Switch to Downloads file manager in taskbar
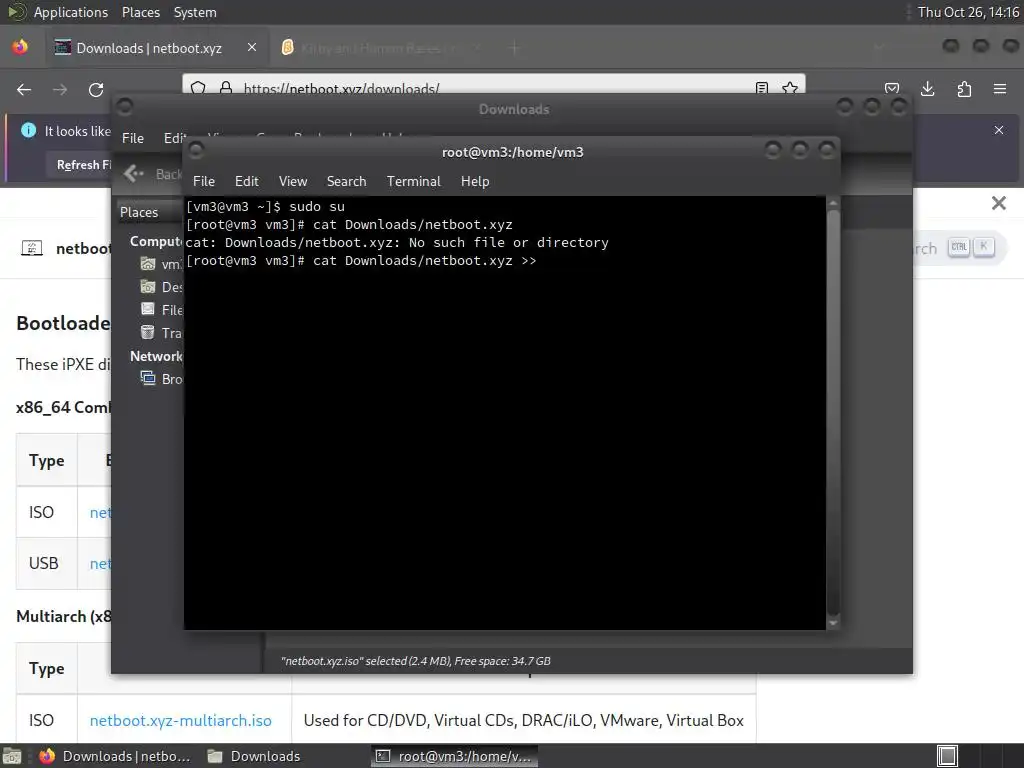Screen dimensions: 1024x768 (x=254, y=756)
